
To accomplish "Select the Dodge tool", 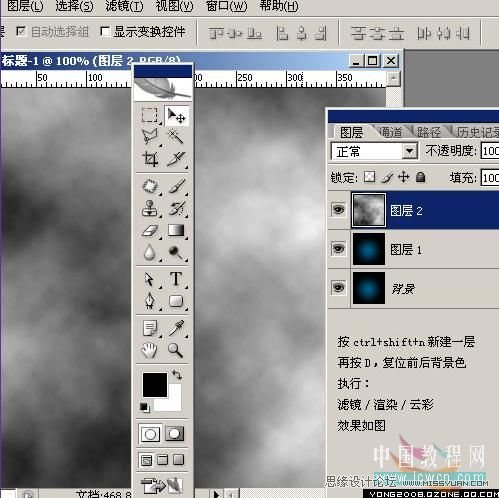I will pos(176,253).
